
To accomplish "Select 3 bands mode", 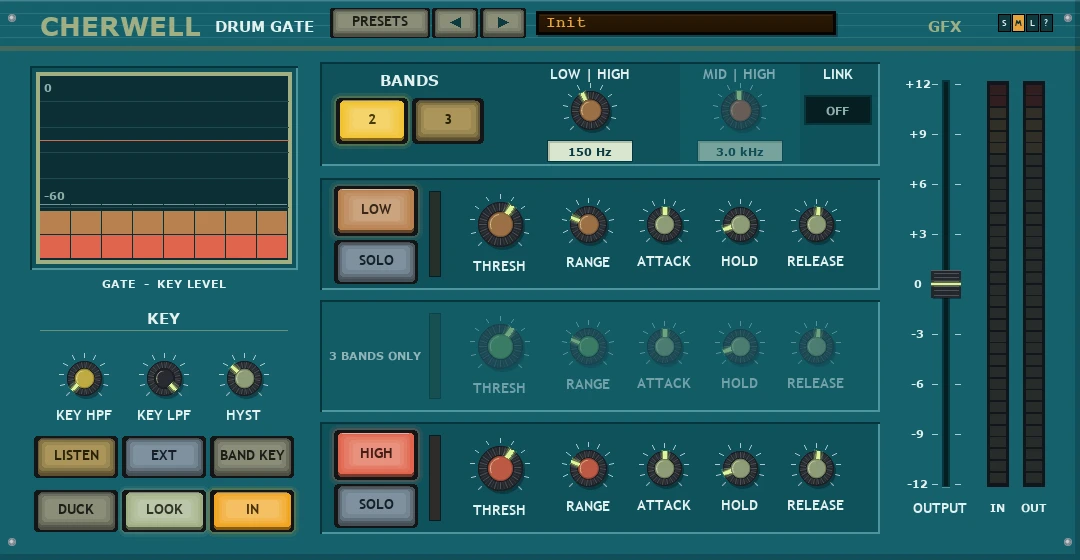I will pos(448,120).
